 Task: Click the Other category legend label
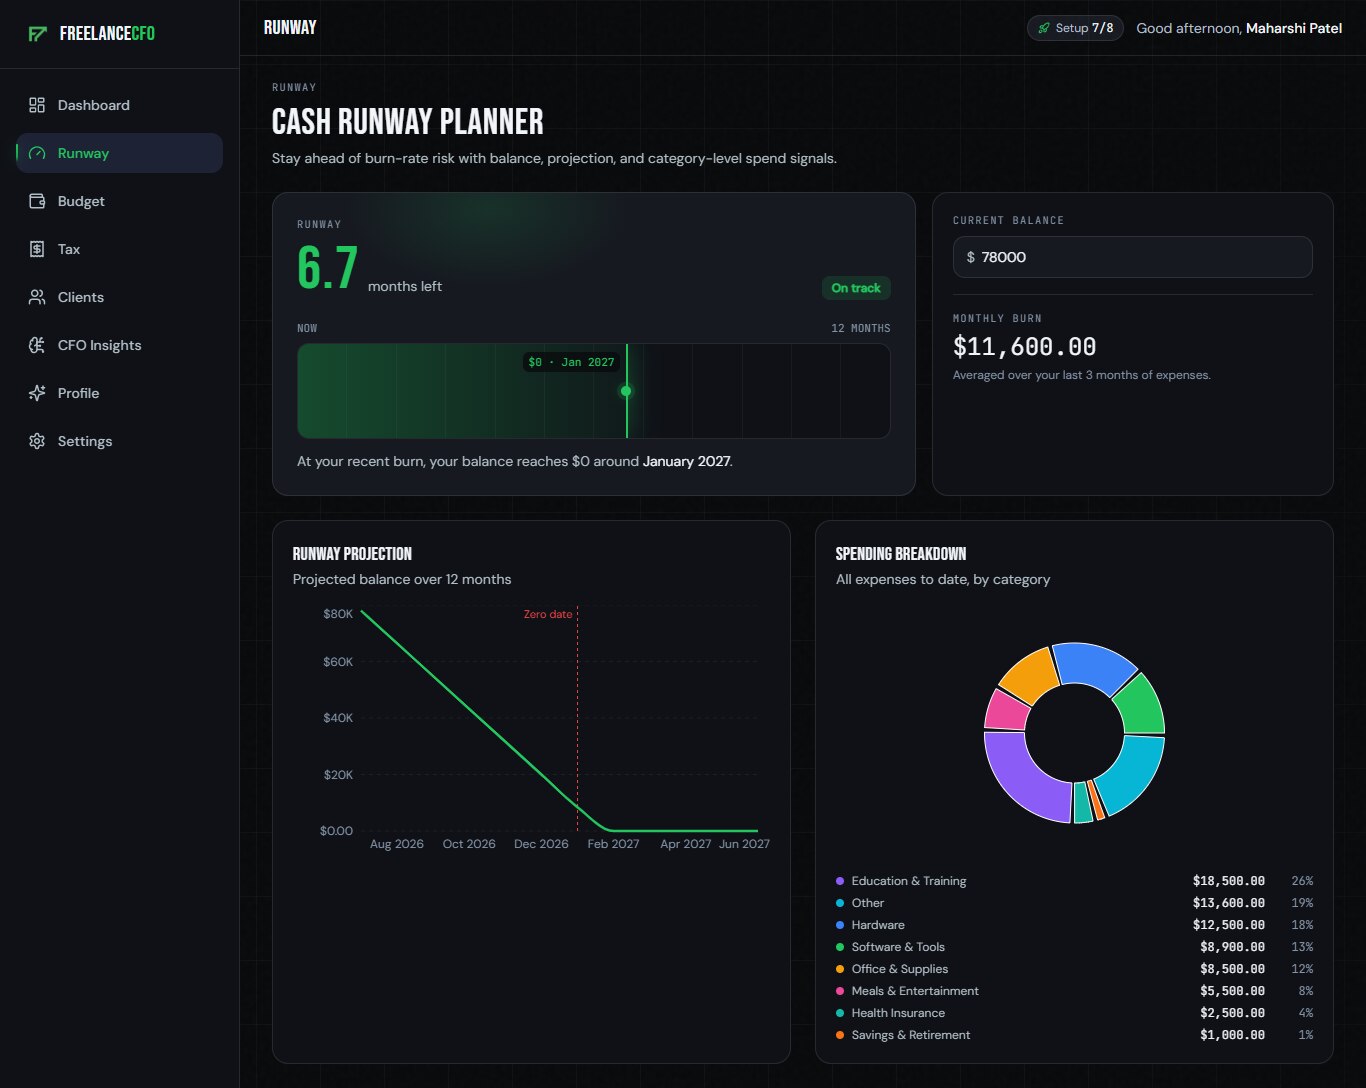coord(868,903)
